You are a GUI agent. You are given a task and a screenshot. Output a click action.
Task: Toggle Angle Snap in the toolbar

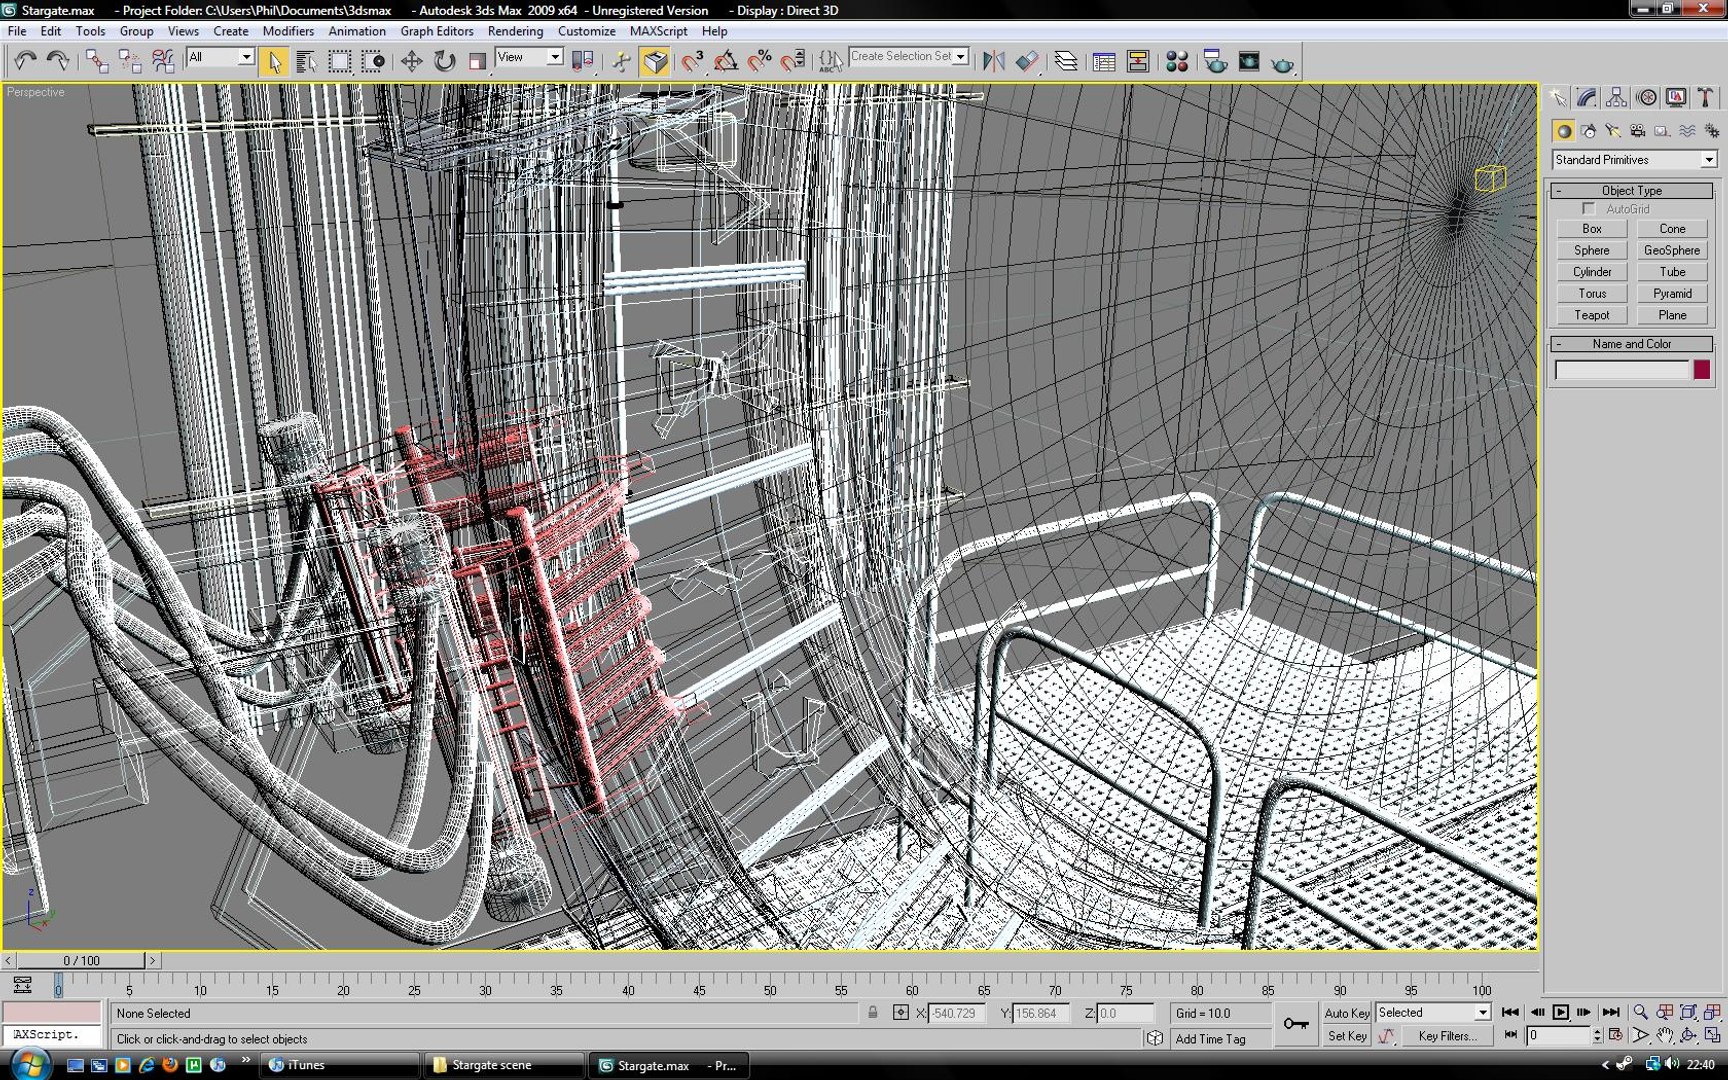[x=726, y=61]
